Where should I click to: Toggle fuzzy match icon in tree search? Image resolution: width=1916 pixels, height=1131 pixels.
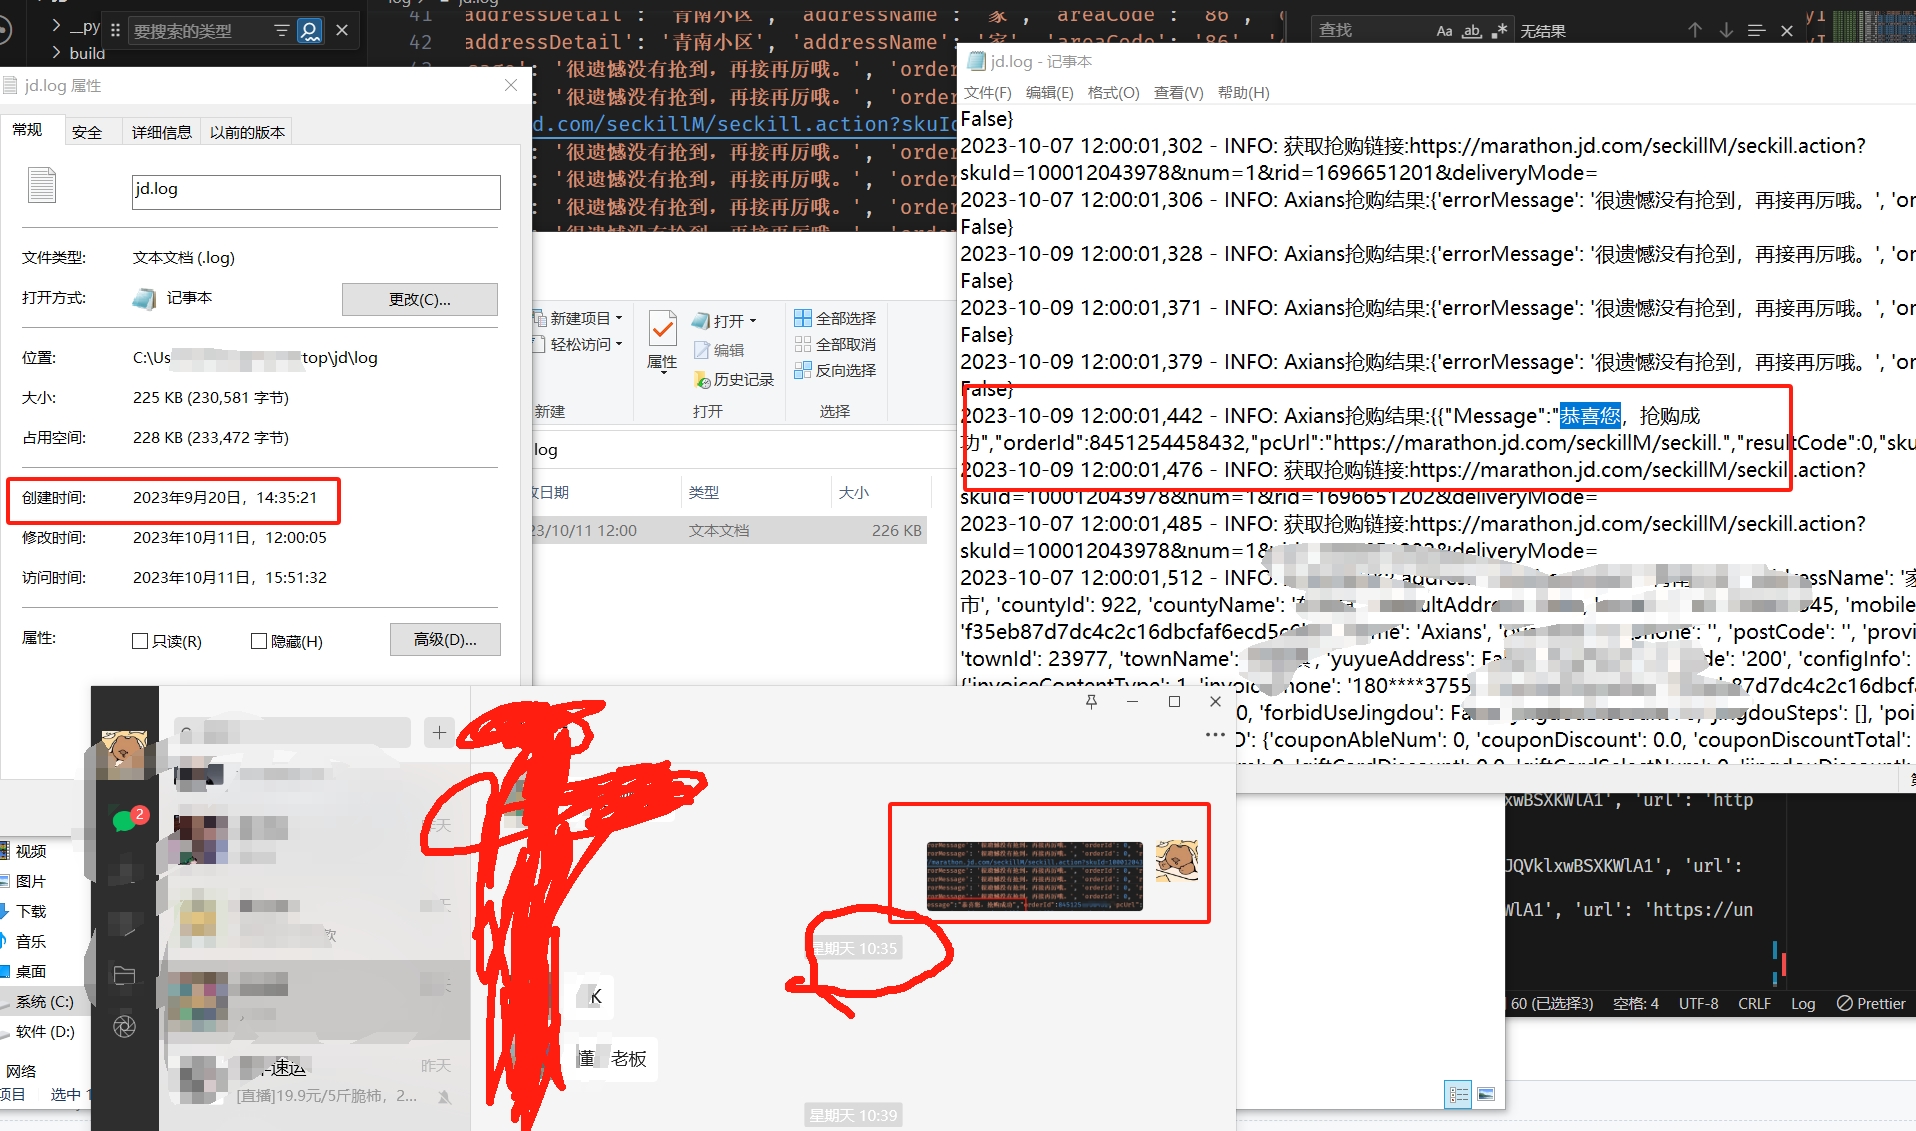tap(310, 31)
